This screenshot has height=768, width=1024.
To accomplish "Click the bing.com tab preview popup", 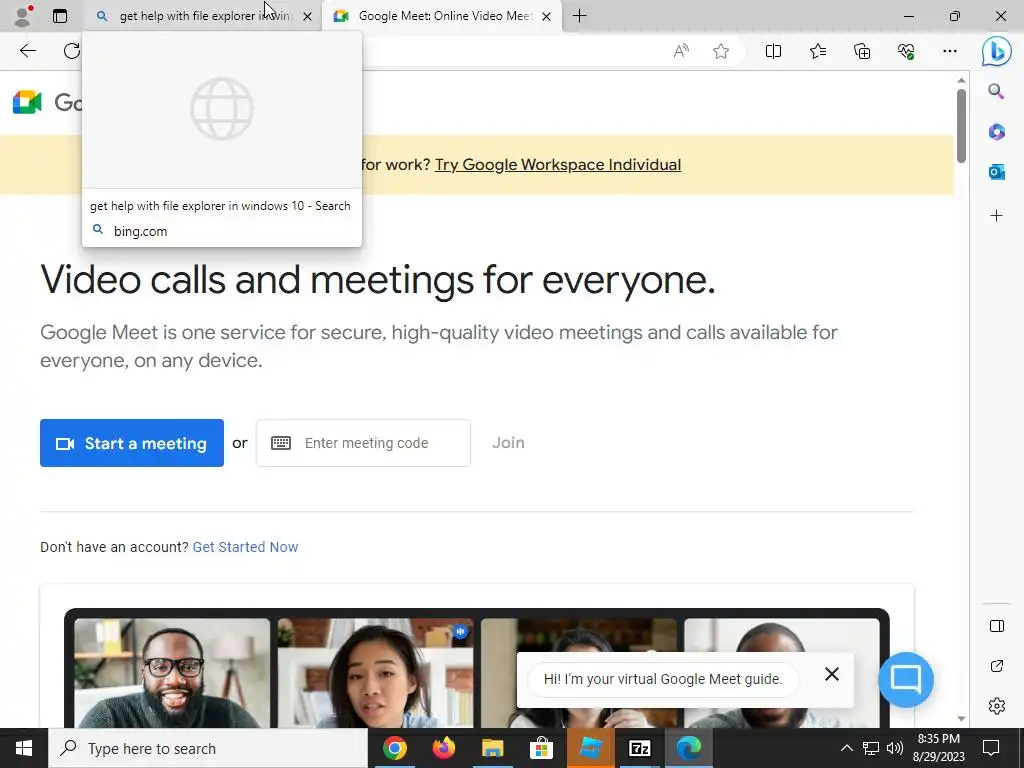I will point(222,139).
